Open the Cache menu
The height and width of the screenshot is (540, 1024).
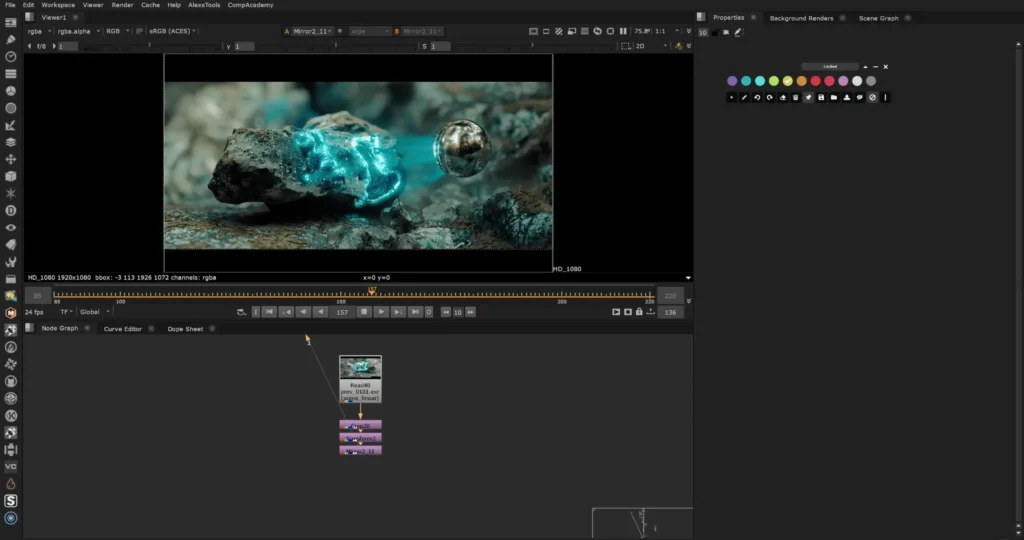150,5
